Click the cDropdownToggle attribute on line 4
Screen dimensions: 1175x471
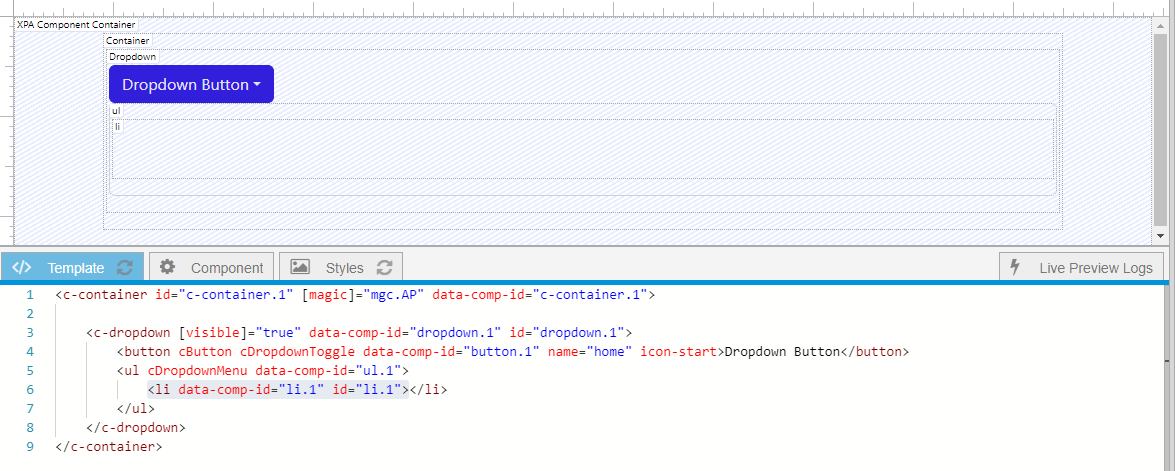coord(298,351)
